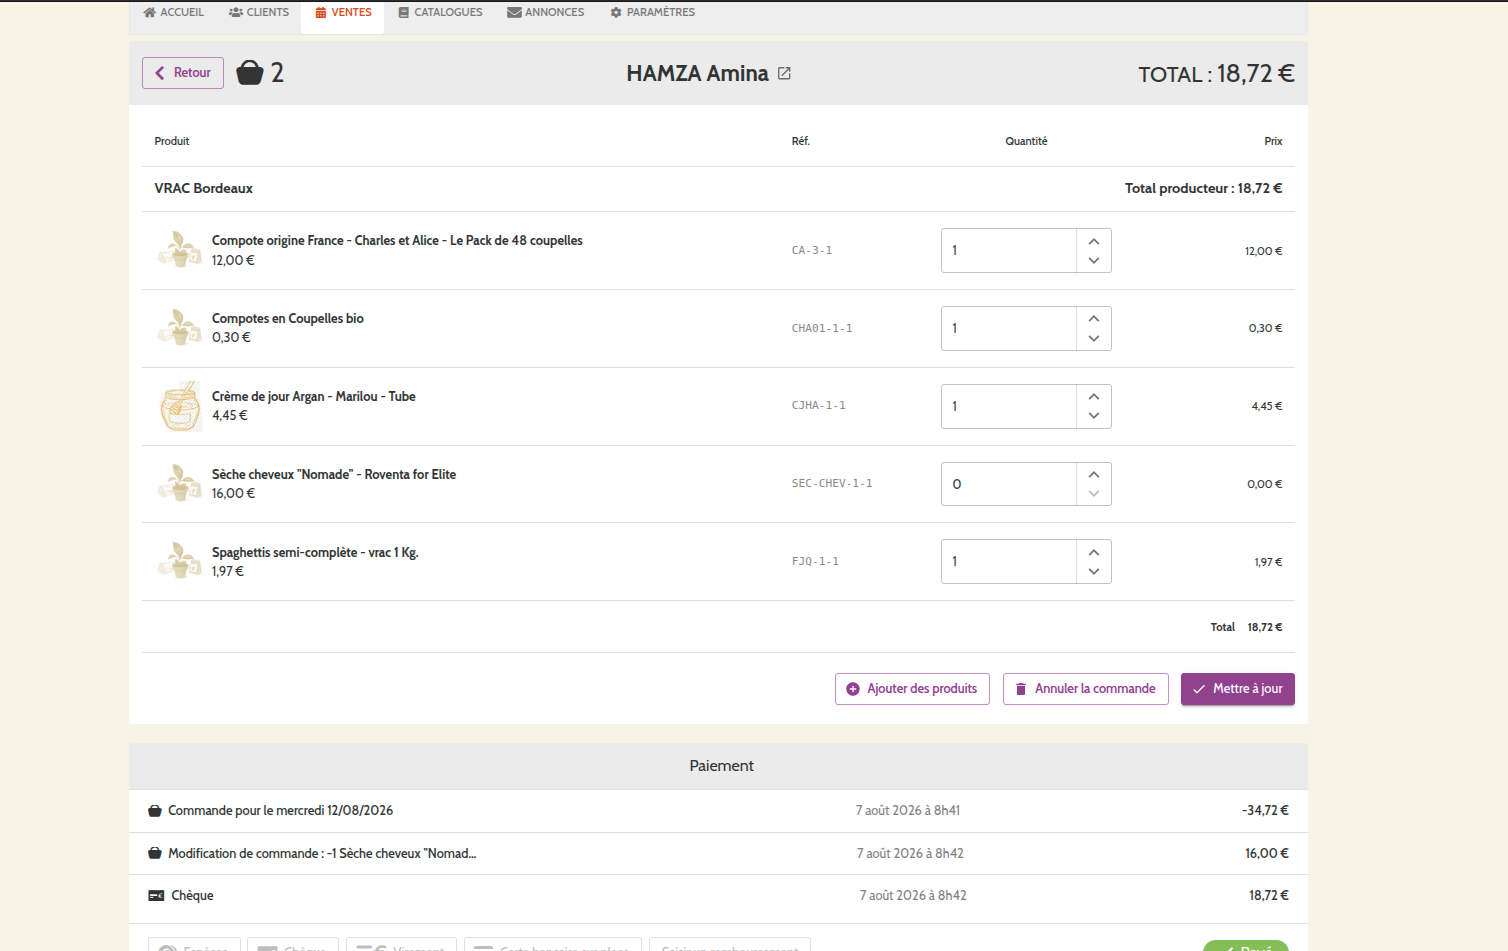Click the reference FJQ-1-1
This screenshot has height=951, width=1508.
click(815, 562)
